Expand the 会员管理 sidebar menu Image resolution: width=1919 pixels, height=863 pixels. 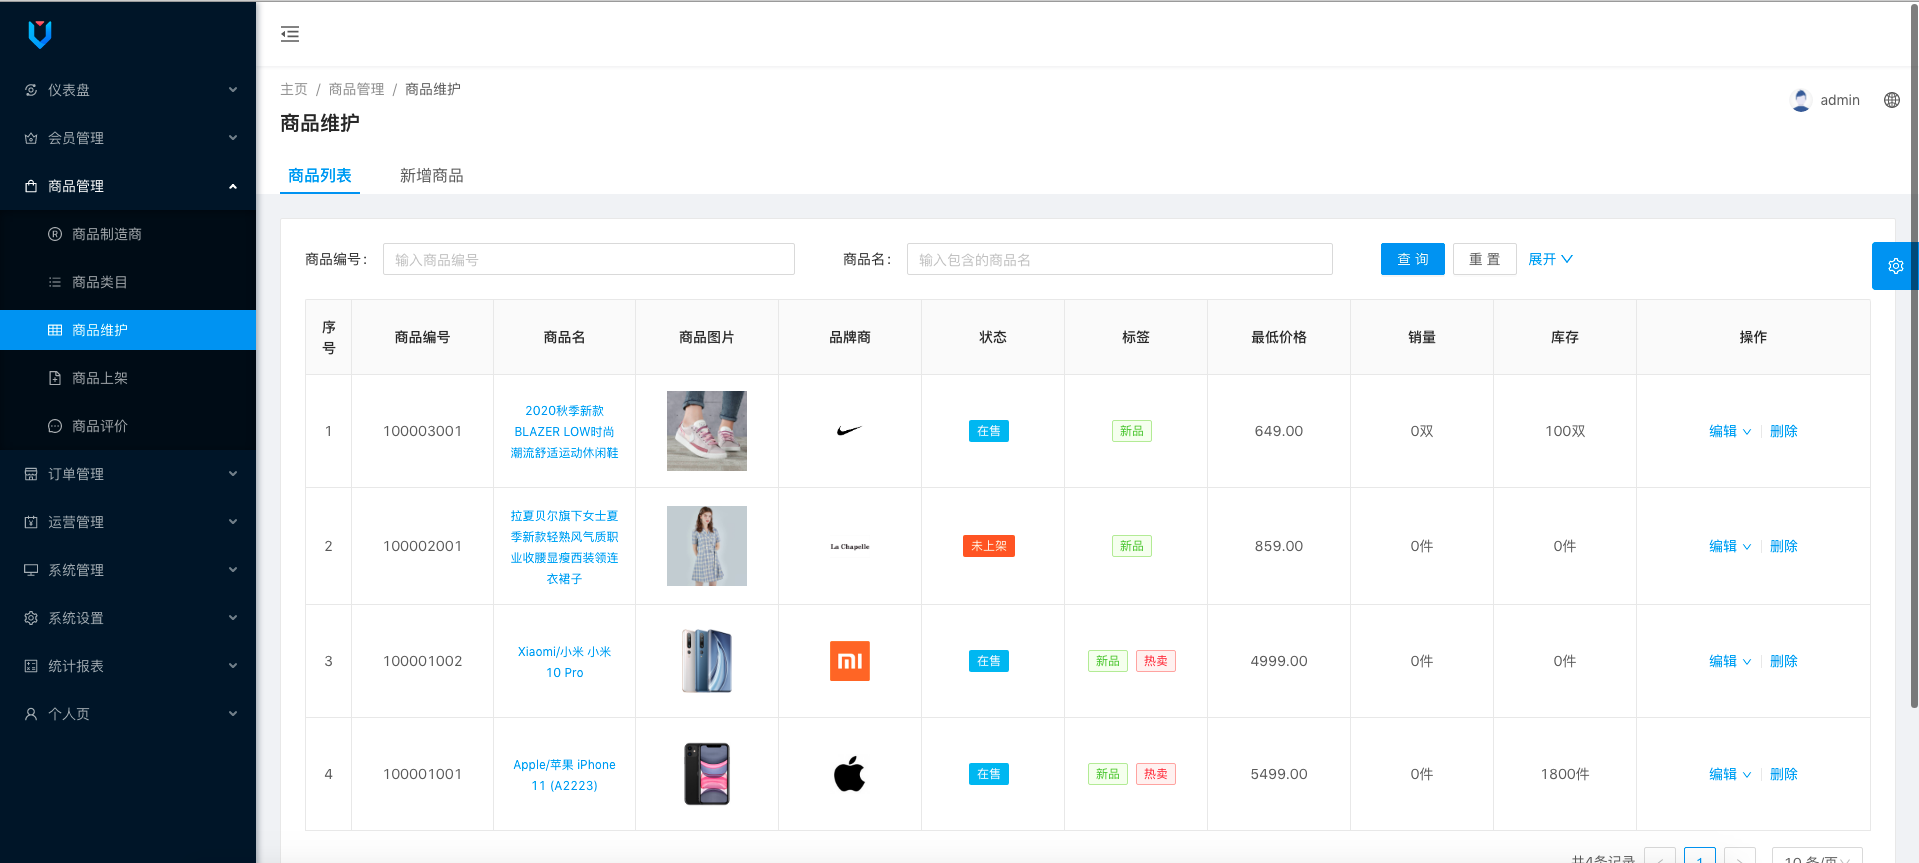tap(128, 138)
